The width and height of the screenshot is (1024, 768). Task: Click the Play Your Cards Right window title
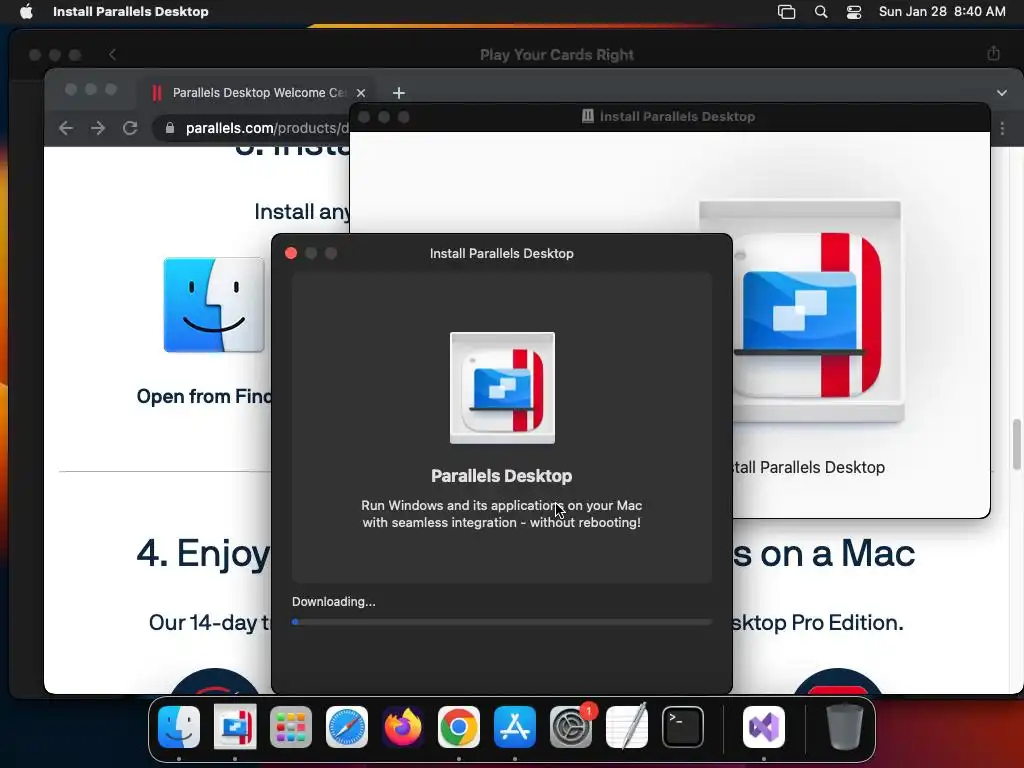(556, 55)
